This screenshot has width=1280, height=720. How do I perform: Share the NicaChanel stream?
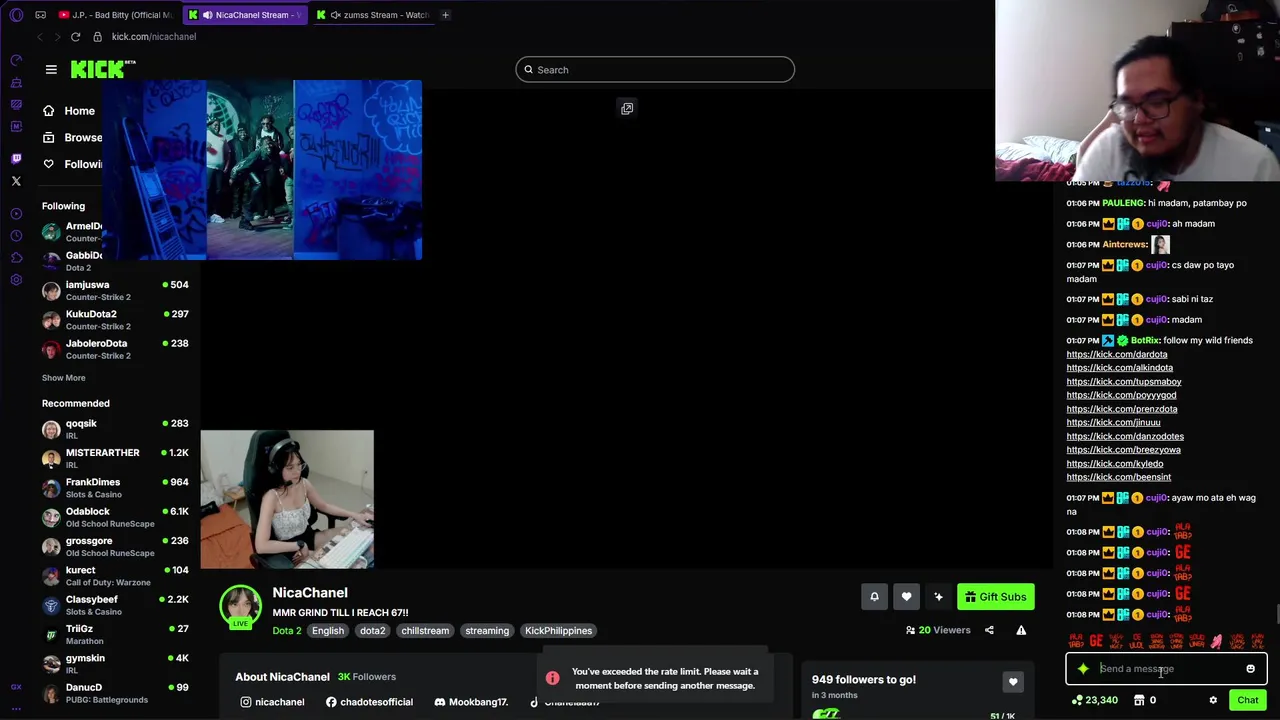(989, 630)
